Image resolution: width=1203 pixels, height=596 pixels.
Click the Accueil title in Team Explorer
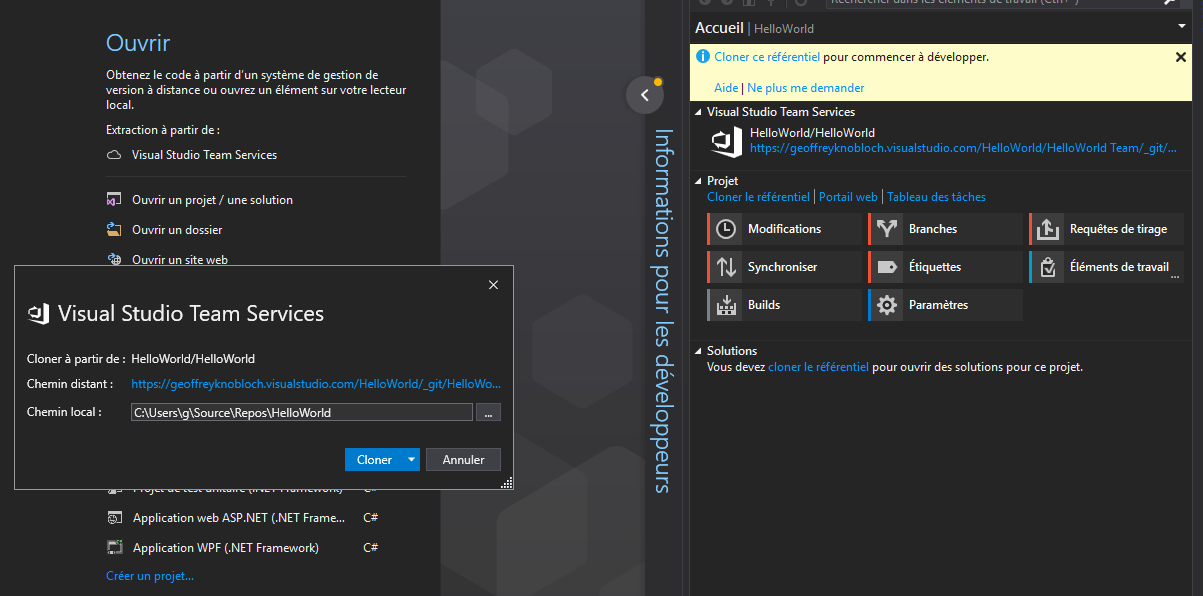pos(719,28)
